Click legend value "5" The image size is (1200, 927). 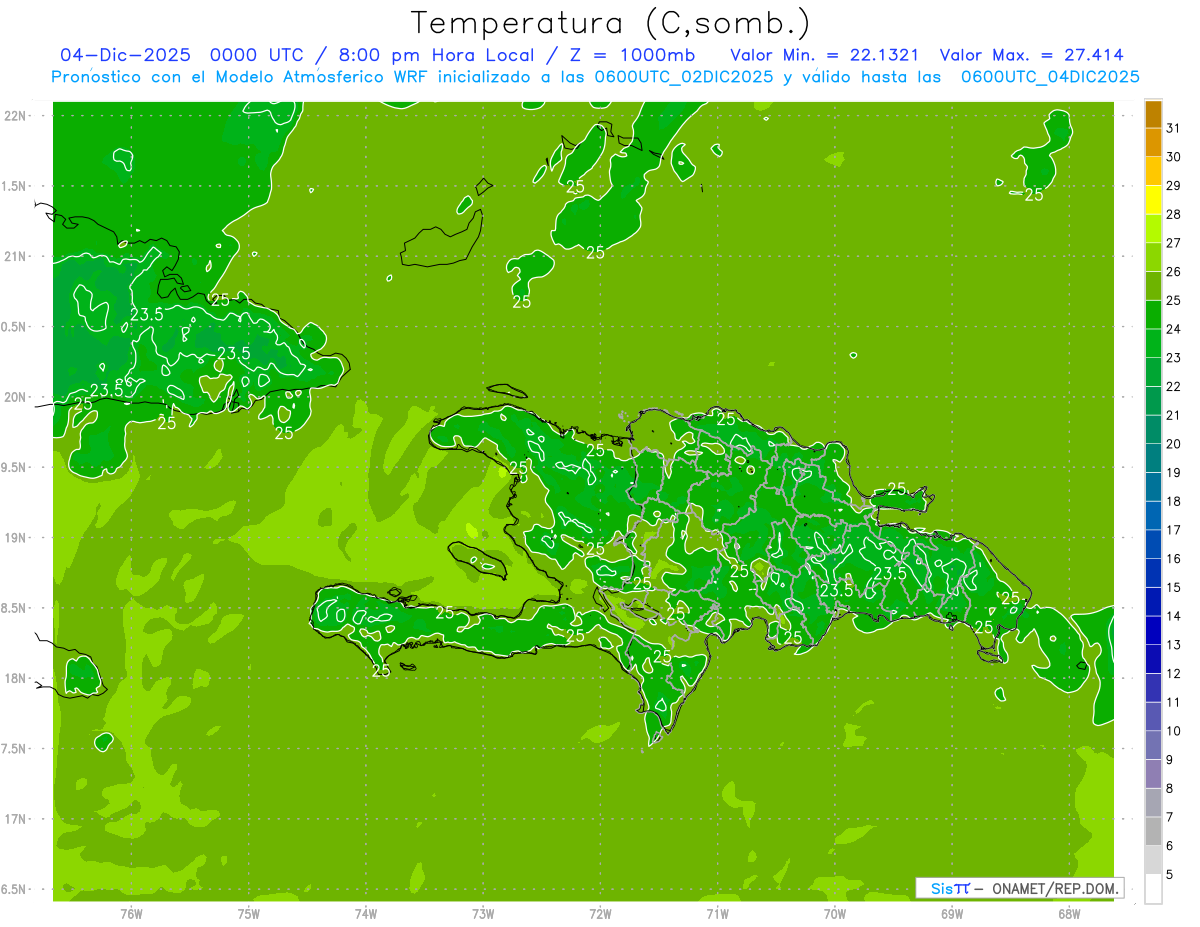click(1170, 875)
